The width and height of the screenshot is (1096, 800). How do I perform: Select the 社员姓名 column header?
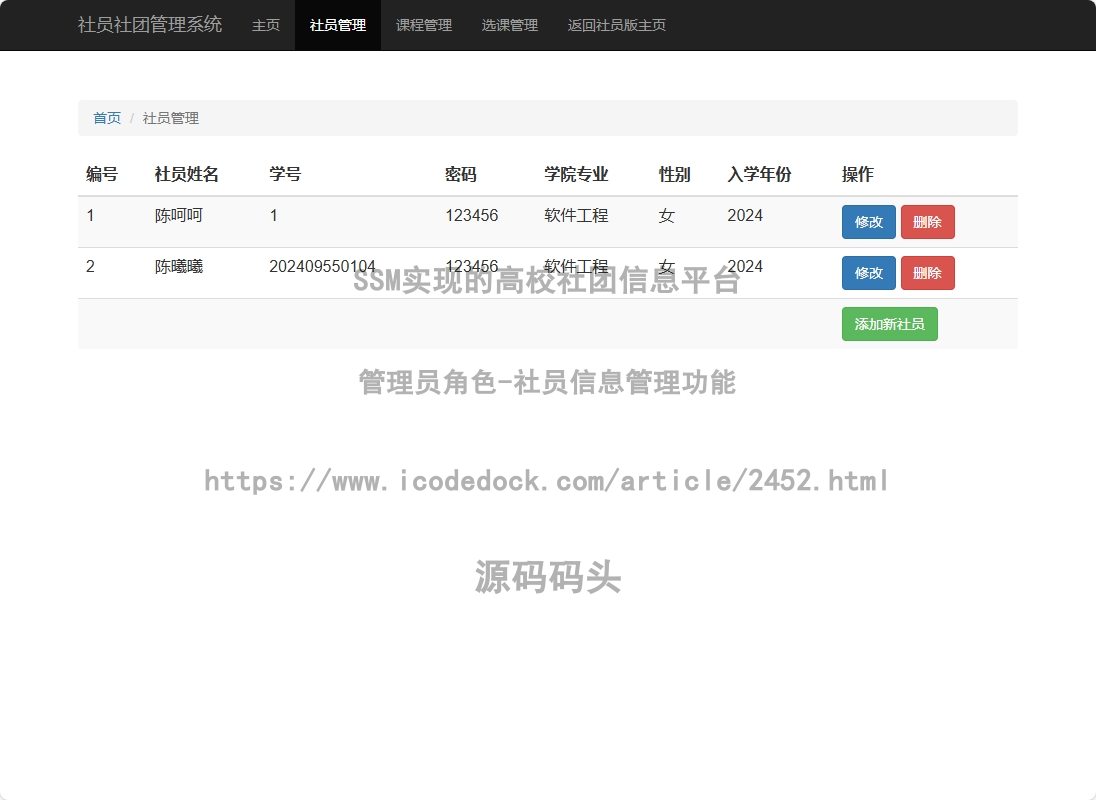pyautogui.click(x=187, y=174)
